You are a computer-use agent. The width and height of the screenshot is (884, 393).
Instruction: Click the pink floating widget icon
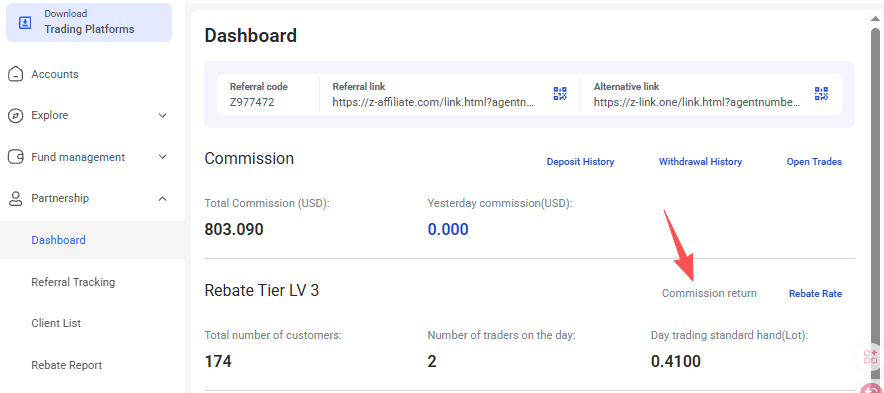[x=870, y=357]
